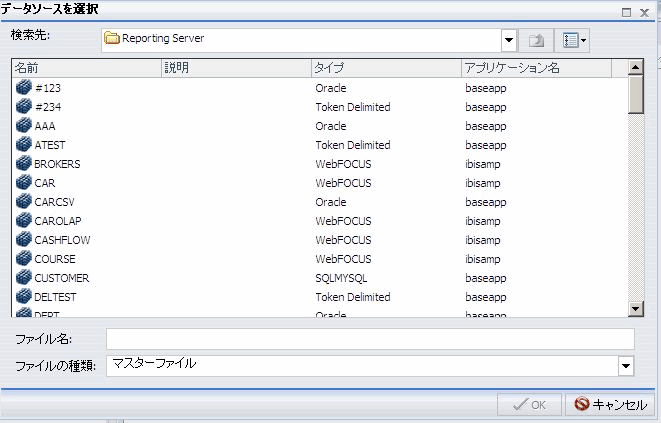
Task: Open the ファイルの種類 dropdown arrow
Action: pyautogui.click(x=626, y=366)
